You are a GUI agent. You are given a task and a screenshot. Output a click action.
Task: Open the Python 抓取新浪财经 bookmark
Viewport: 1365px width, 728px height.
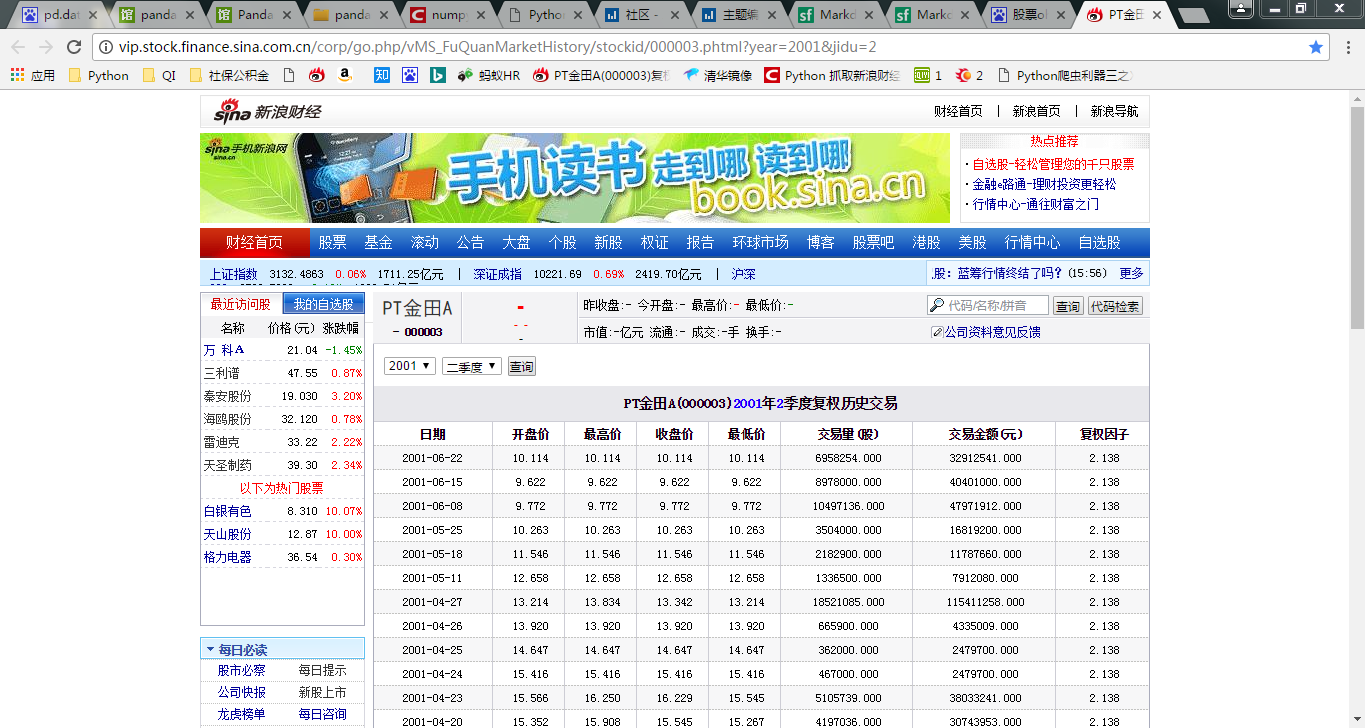[x=832, y=75]
